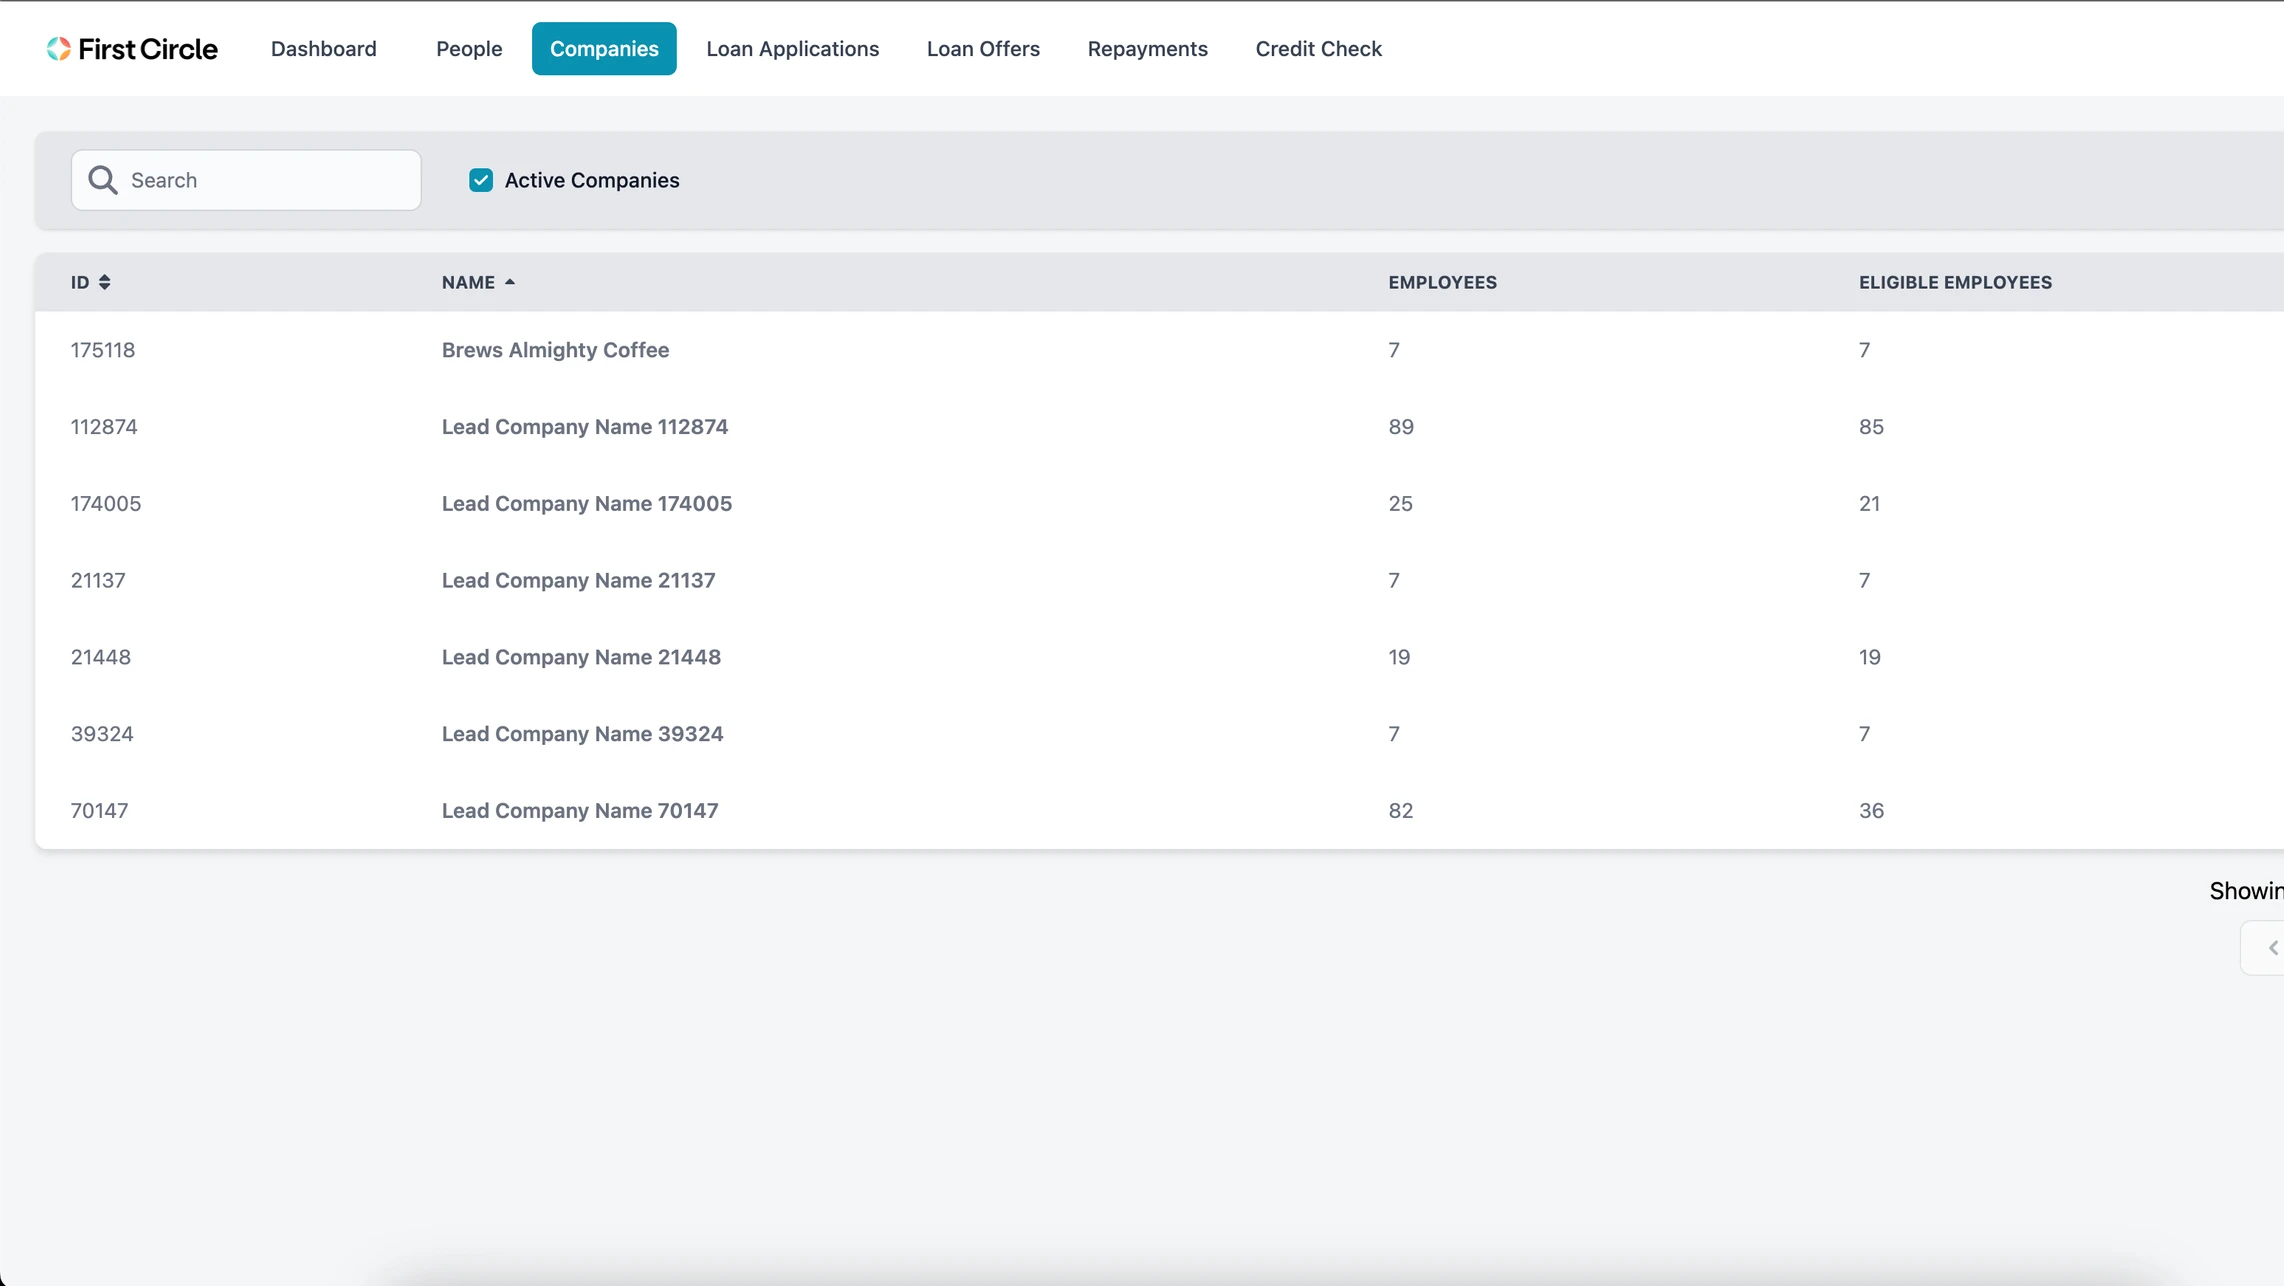Click ID cell 174005
Screen dimensions: 2284x1286
coord(106,504)
